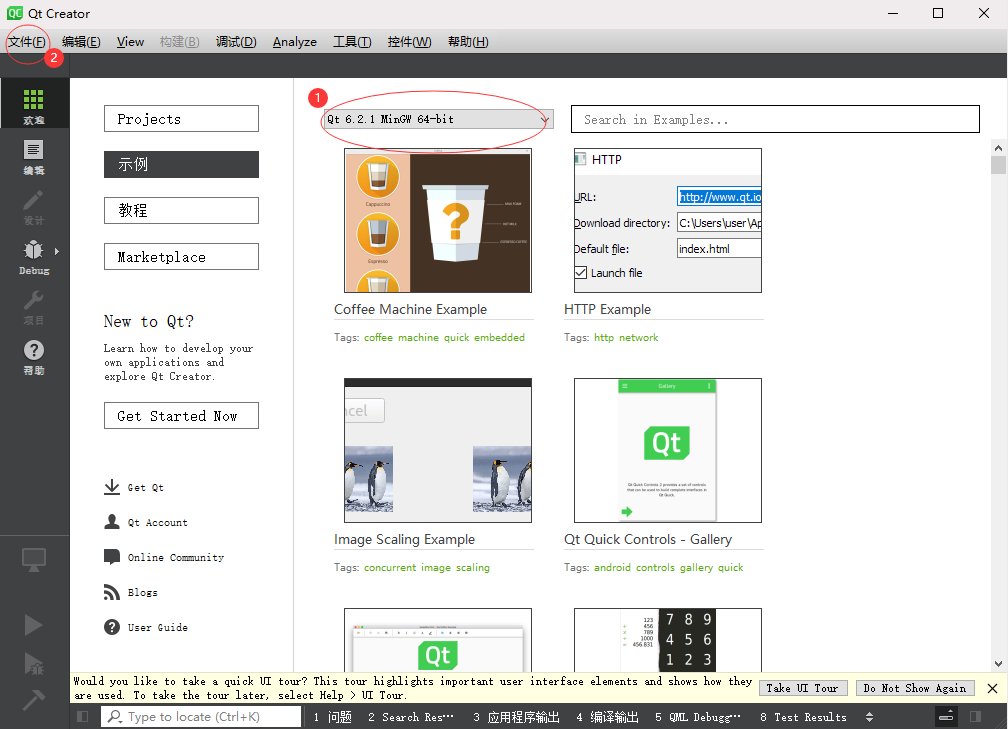The image size is (1008, 729).
Task: Expand the Qt 6.2.1 MinGW 64-bit dropdown
Action: point(438,120)
